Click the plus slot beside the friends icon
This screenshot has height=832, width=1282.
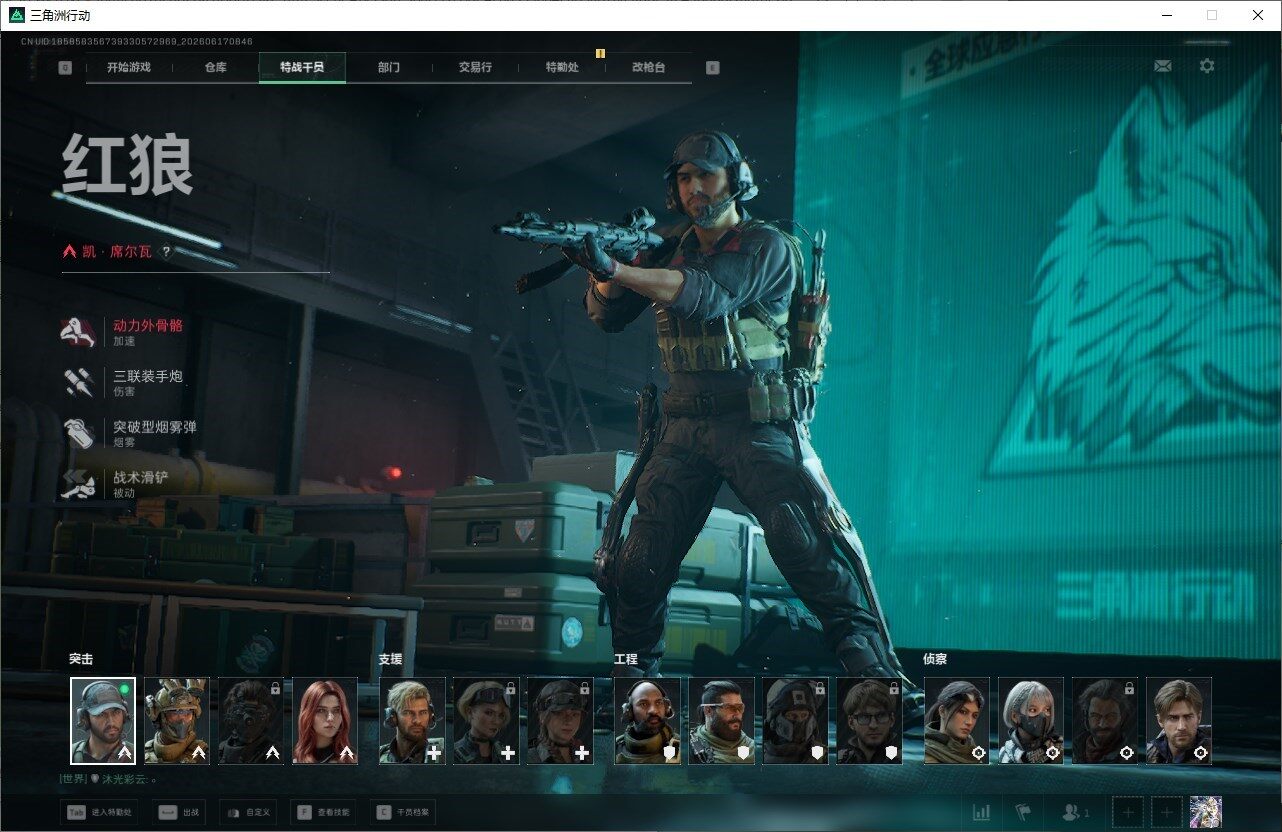click(x=1128, y=812)
